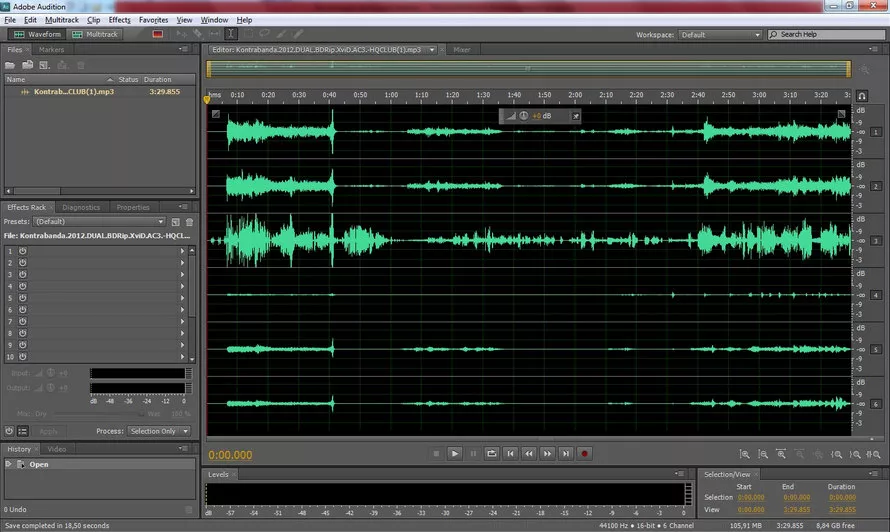Toggle channel 6 enable button
This screenshot has width=890, height=532.
coord(876,404)
